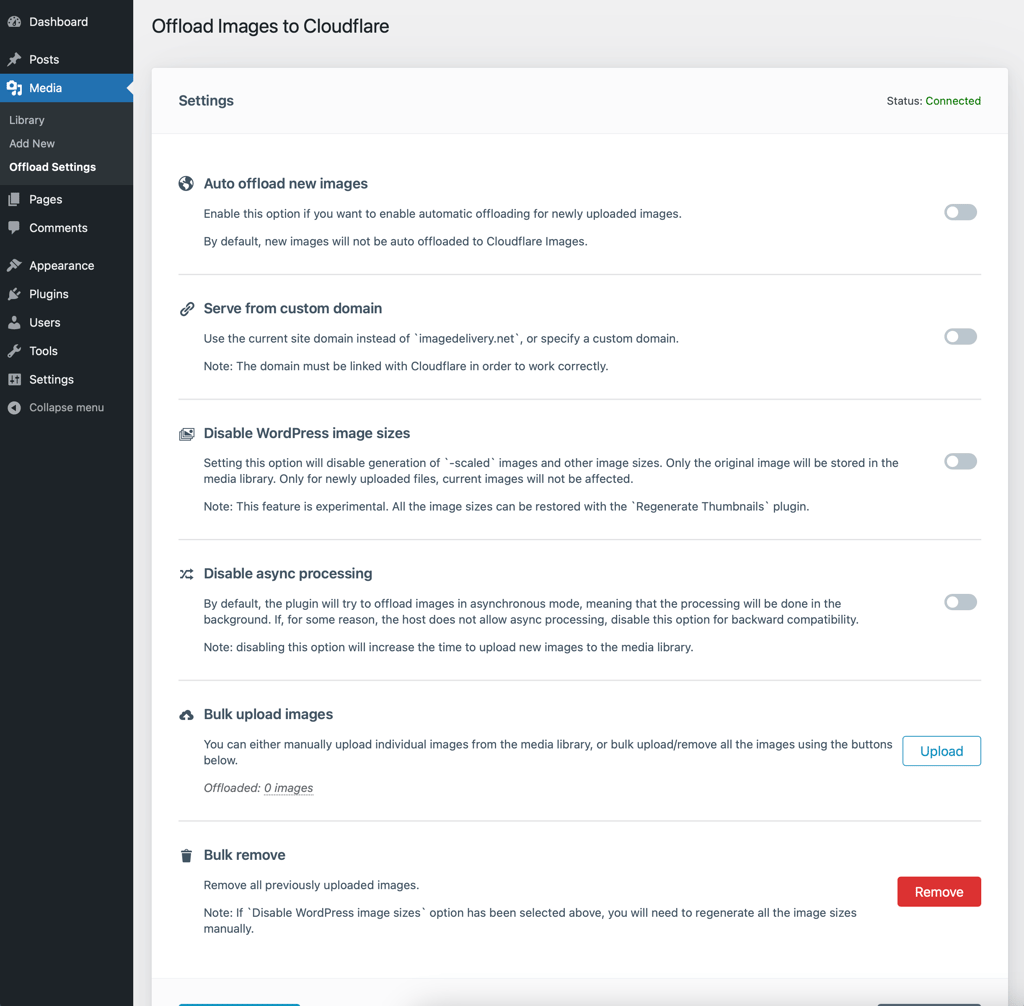Click the Plugins plug icon

[x=14, y=294]
